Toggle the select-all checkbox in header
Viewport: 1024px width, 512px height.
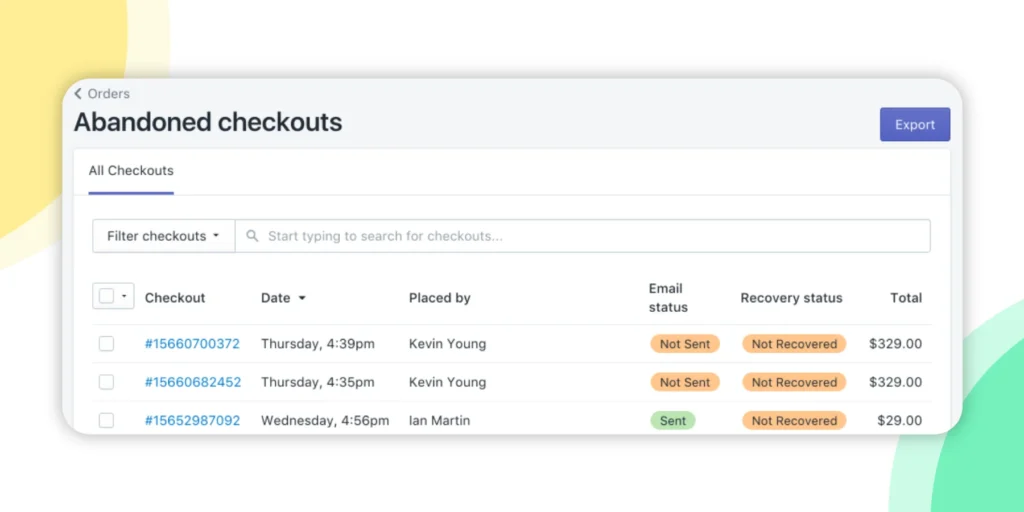tap(106, 296)
